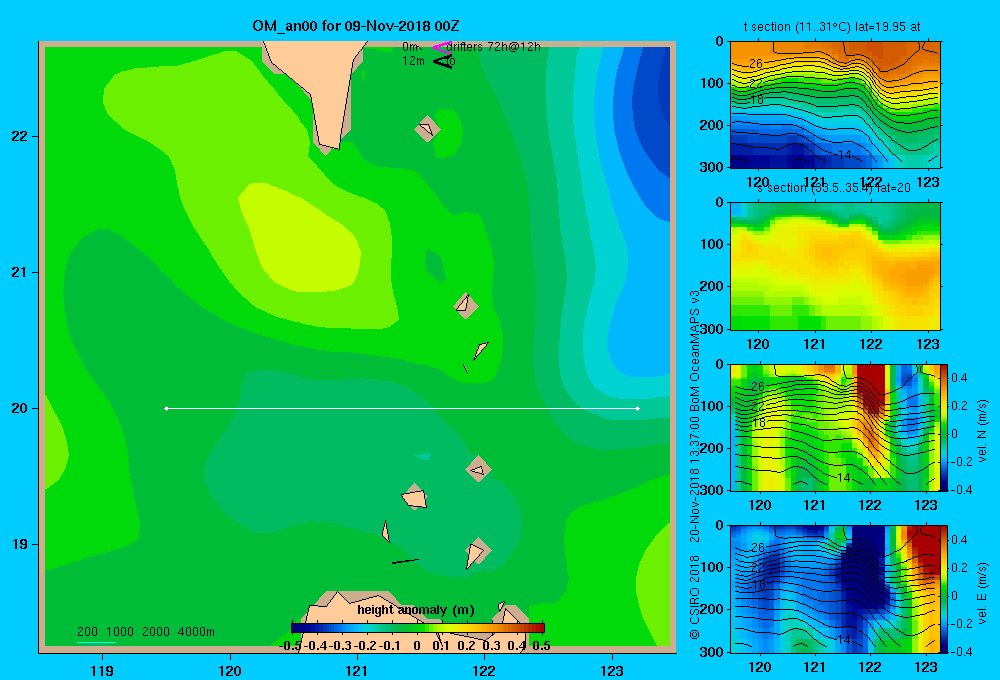This screenshot has width=1000, height=680.
Task: Click the vertical '© CSIRO 2018' credit text
Action: (695, 597)
